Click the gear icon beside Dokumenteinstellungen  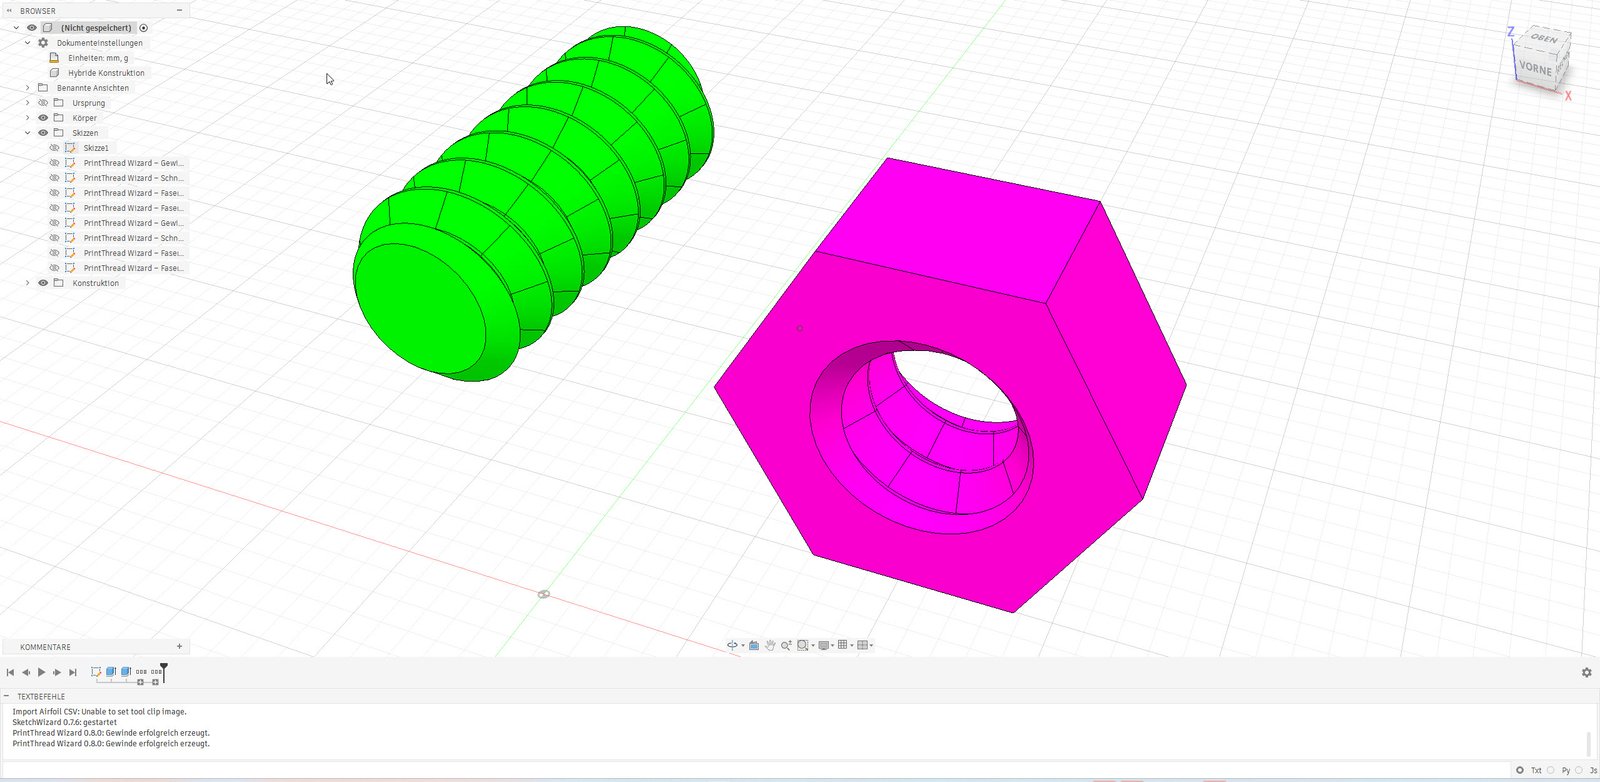tap(43, 43)
